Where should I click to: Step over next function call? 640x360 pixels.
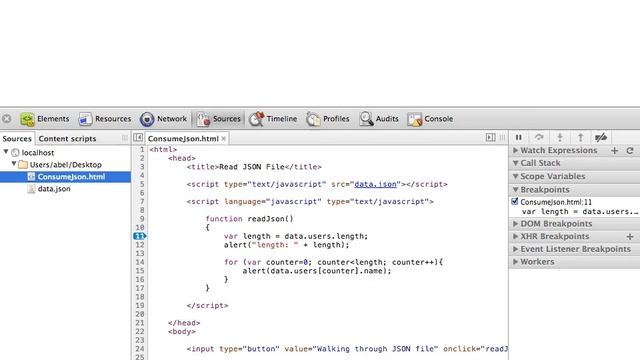(x=539, y=138)
